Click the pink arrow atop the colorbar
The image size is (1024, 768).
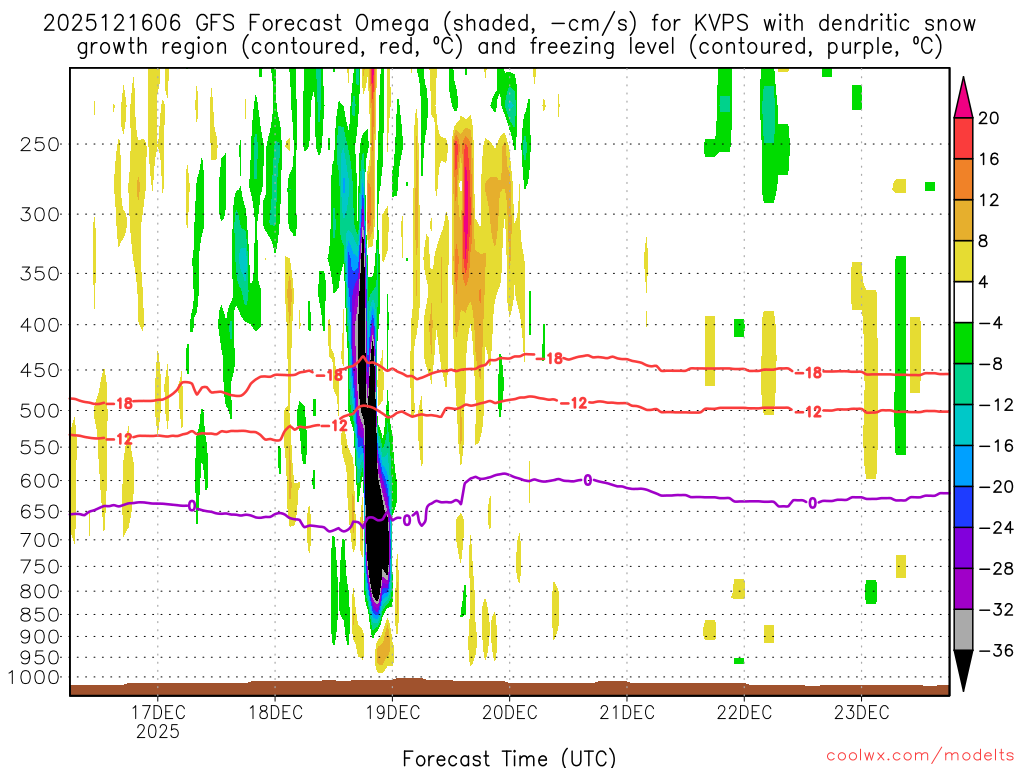[964, 95]
